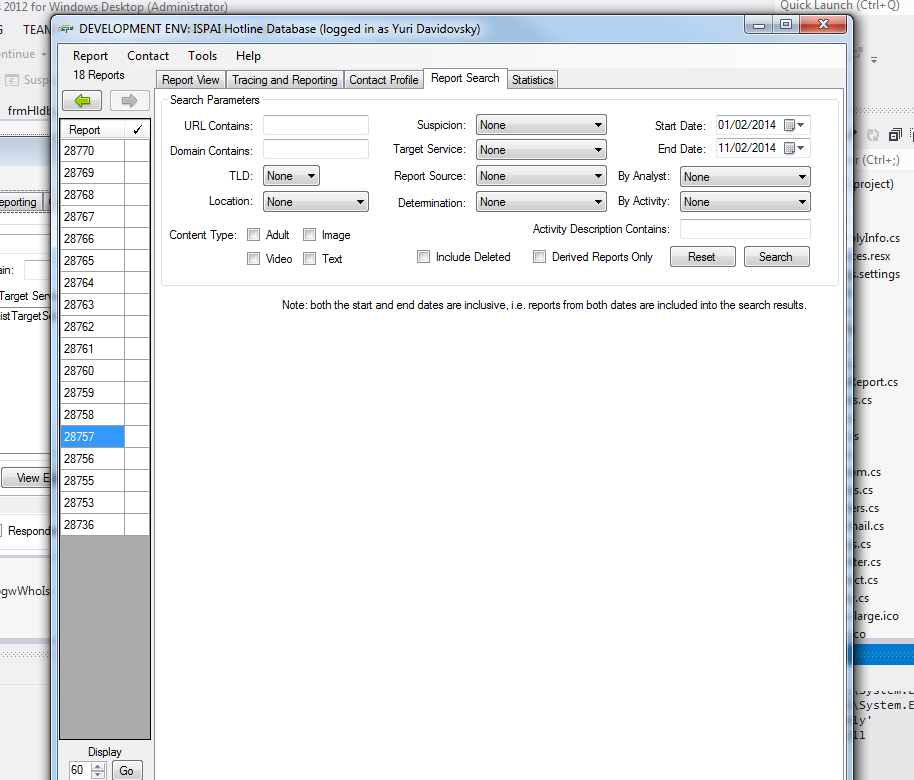Click the green back arrow button
The height and width of the screenshot is (780, 914).
tap(82, 100)
